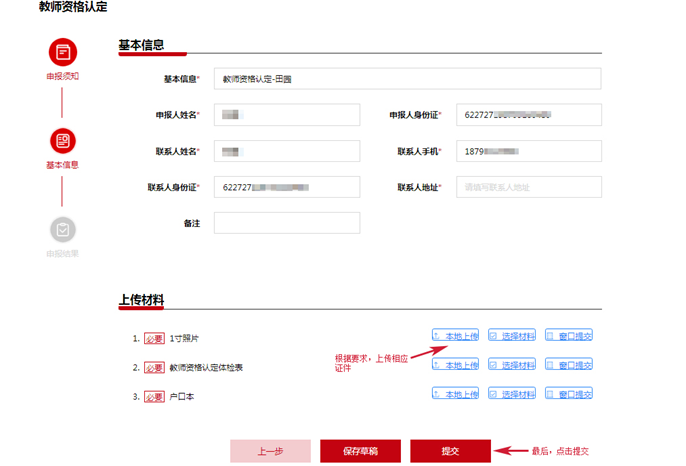Click 选择材料 for 户口本

coord(512,394)
